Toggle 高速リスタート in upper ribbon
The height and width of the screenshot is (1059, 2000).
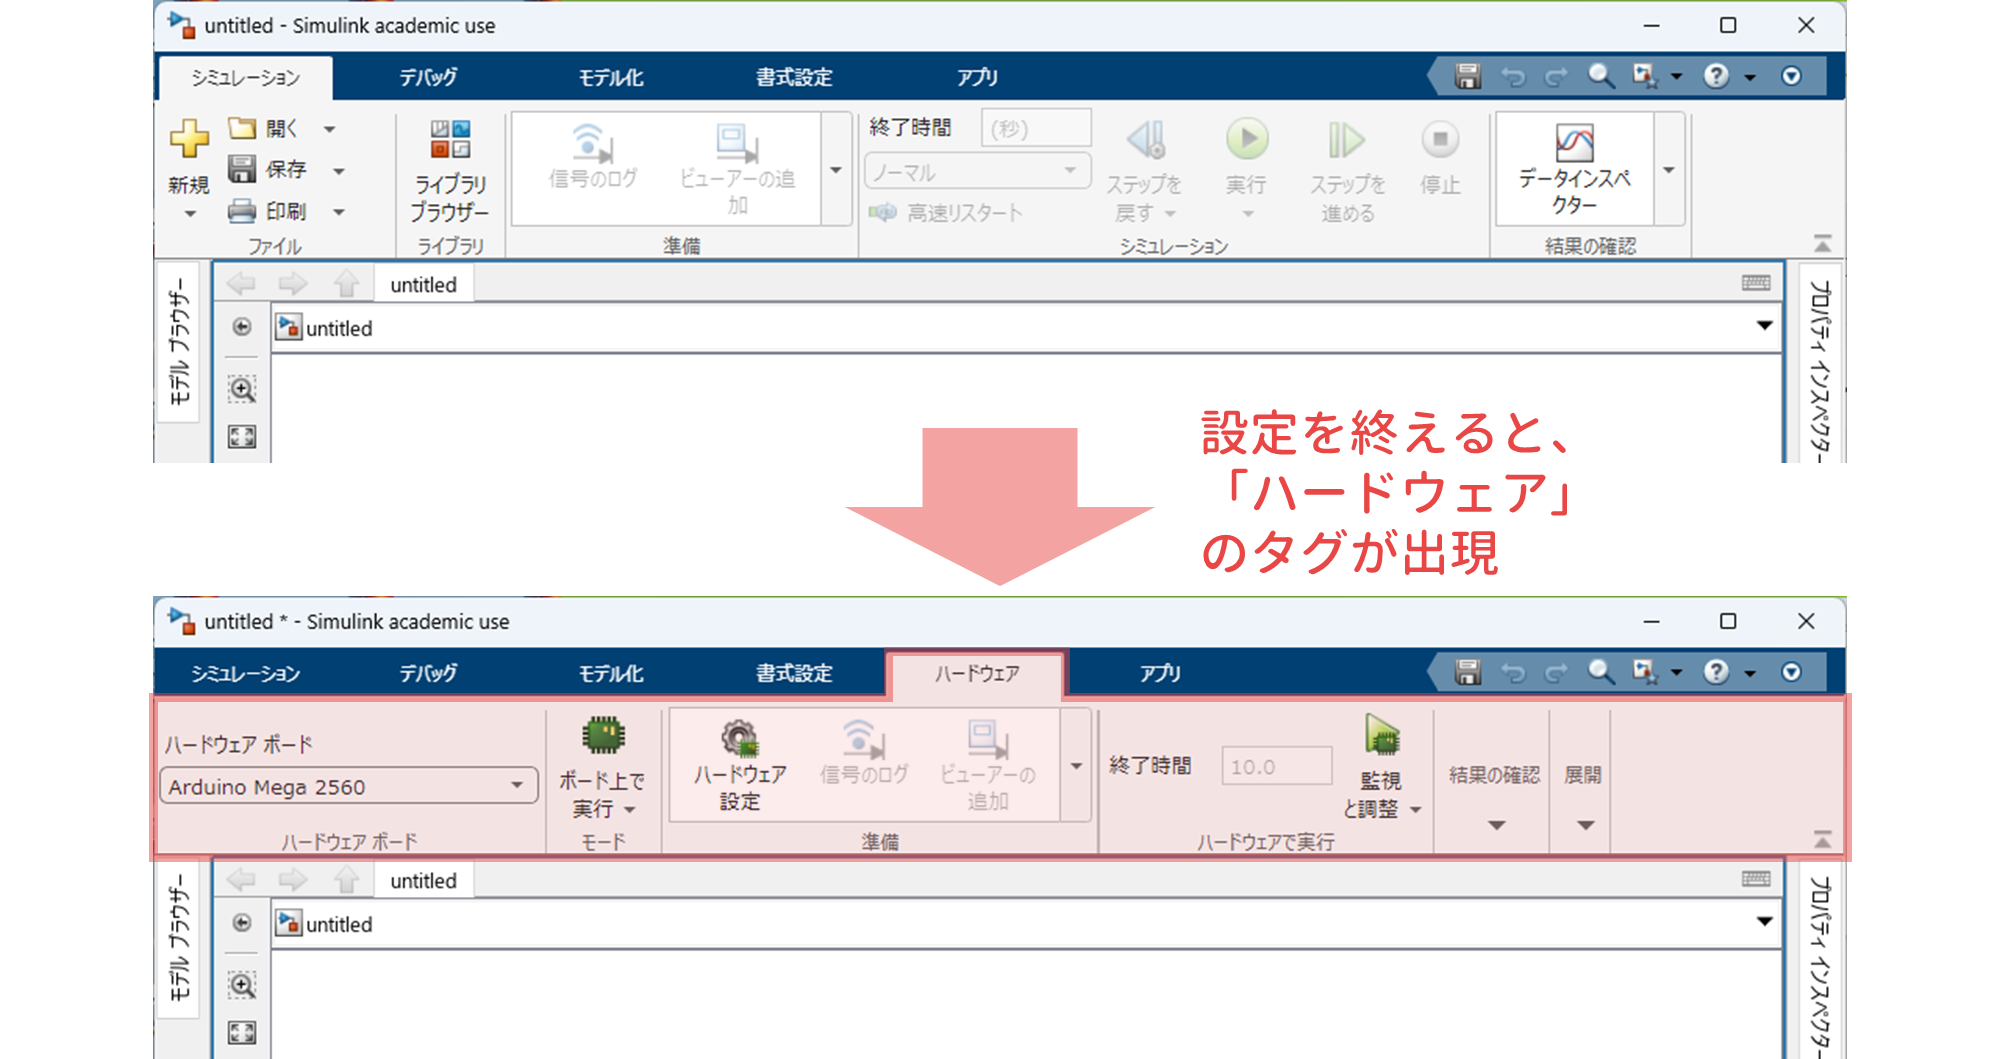click(x=946, y=213)
